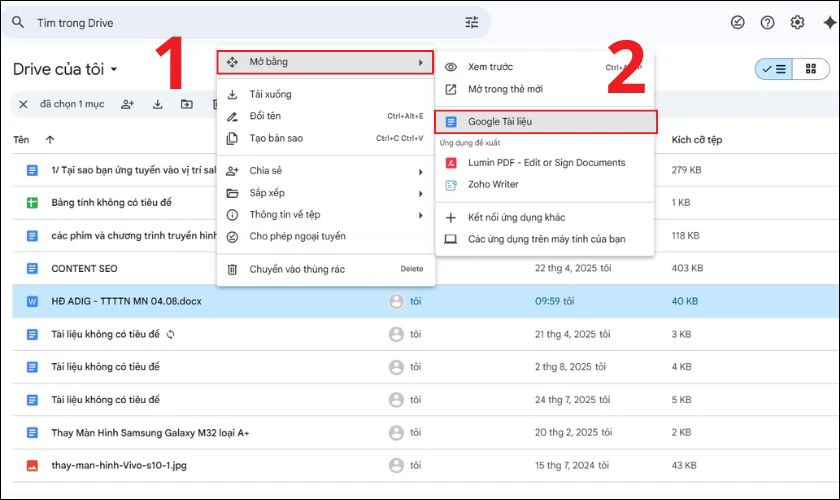Click the search magnifier icon
The width and height of the screenshot is (840, 500).
[18, 22]
